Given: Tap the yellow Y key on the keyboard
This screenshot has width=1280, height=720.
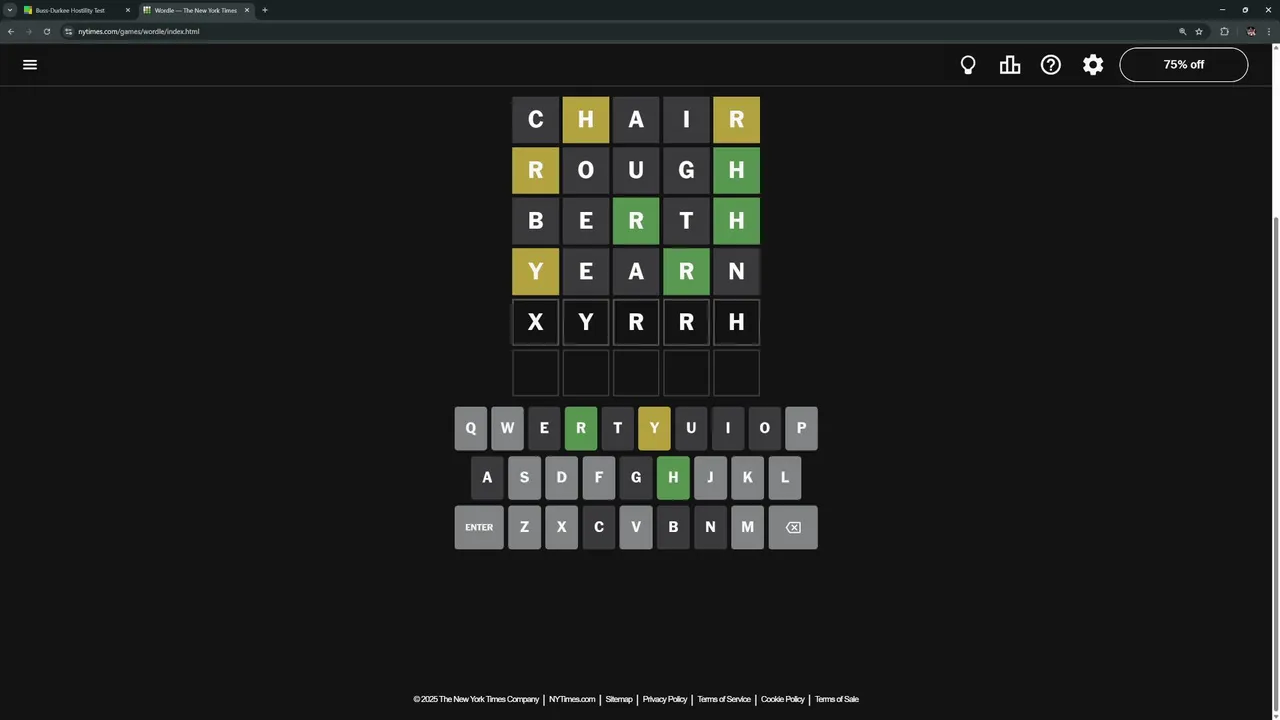Looking at the screenshot, I should 654,428.
